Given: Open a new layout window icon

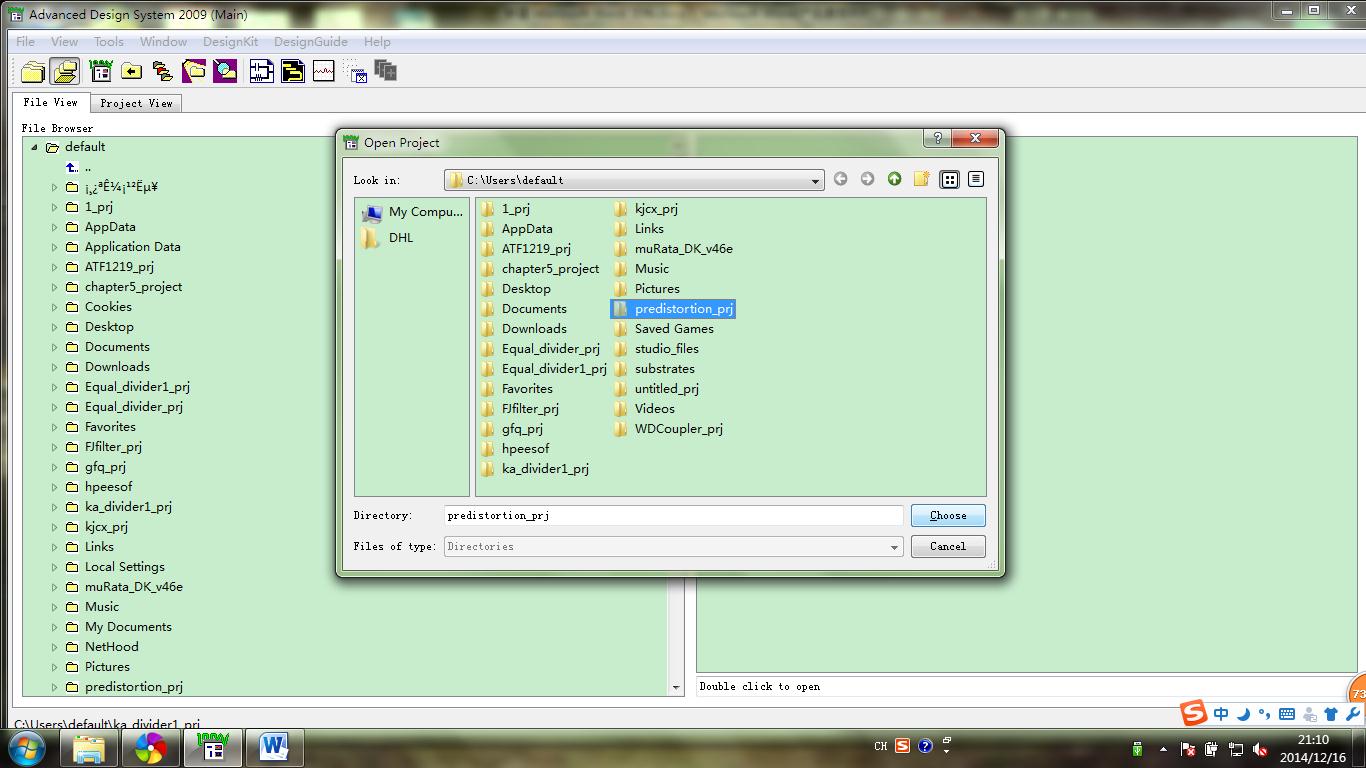Looking at the screenshot, I should point(292,71).
